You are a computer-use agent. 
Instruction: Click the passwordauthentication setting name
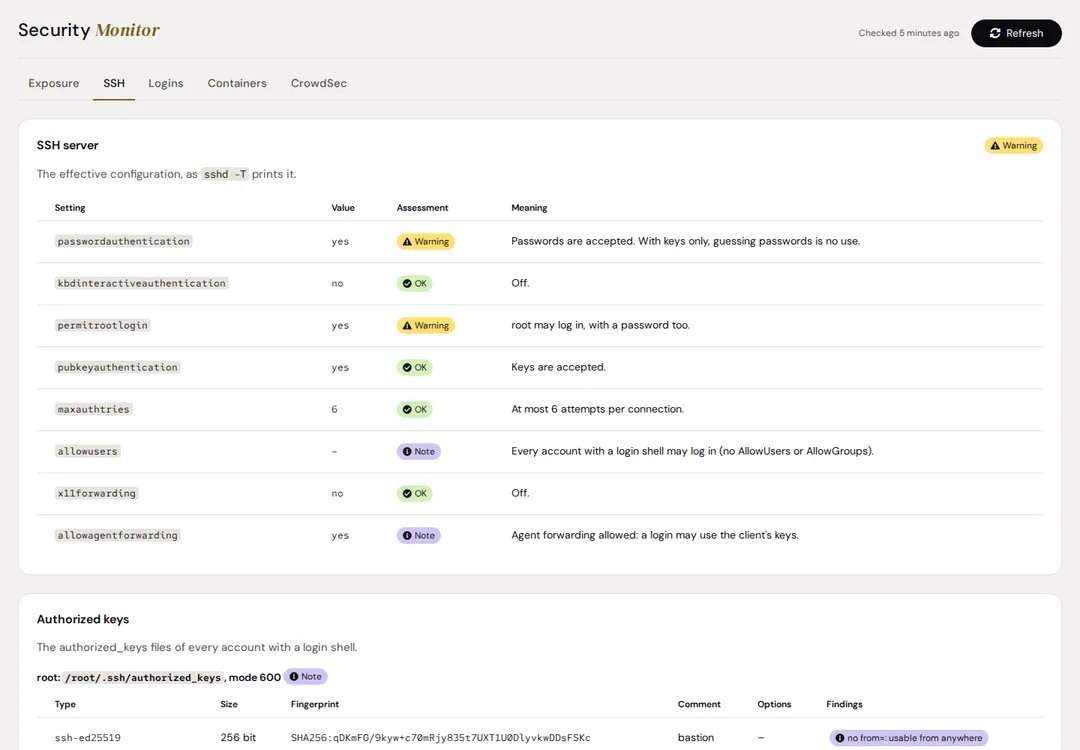[x=123, y=242]
